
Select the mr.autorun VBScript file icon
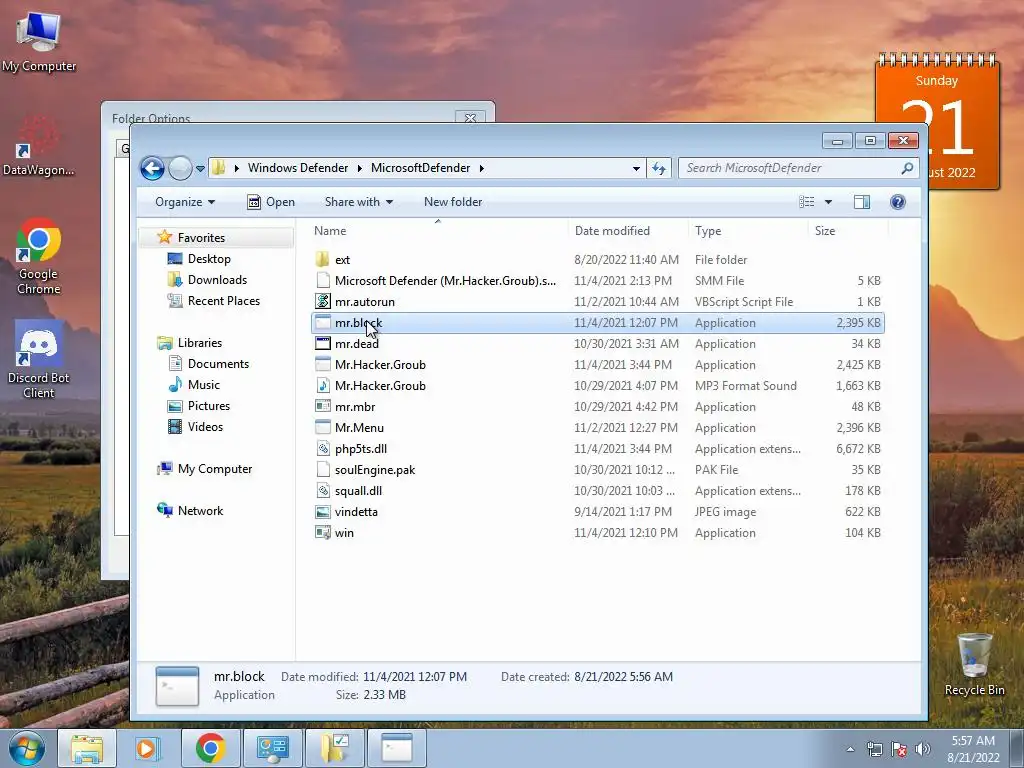[x=323, y=301]
